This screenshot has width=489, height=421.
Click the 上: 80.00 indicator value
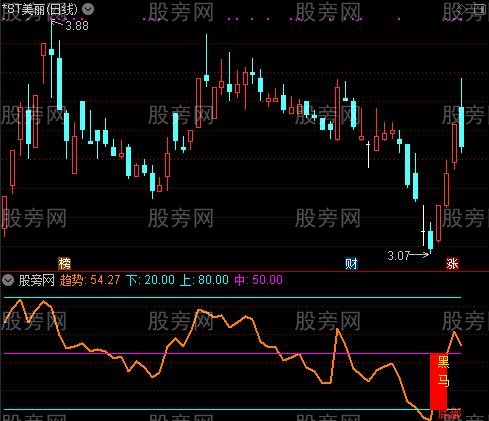pyautogui.click(x=204, y=280)
